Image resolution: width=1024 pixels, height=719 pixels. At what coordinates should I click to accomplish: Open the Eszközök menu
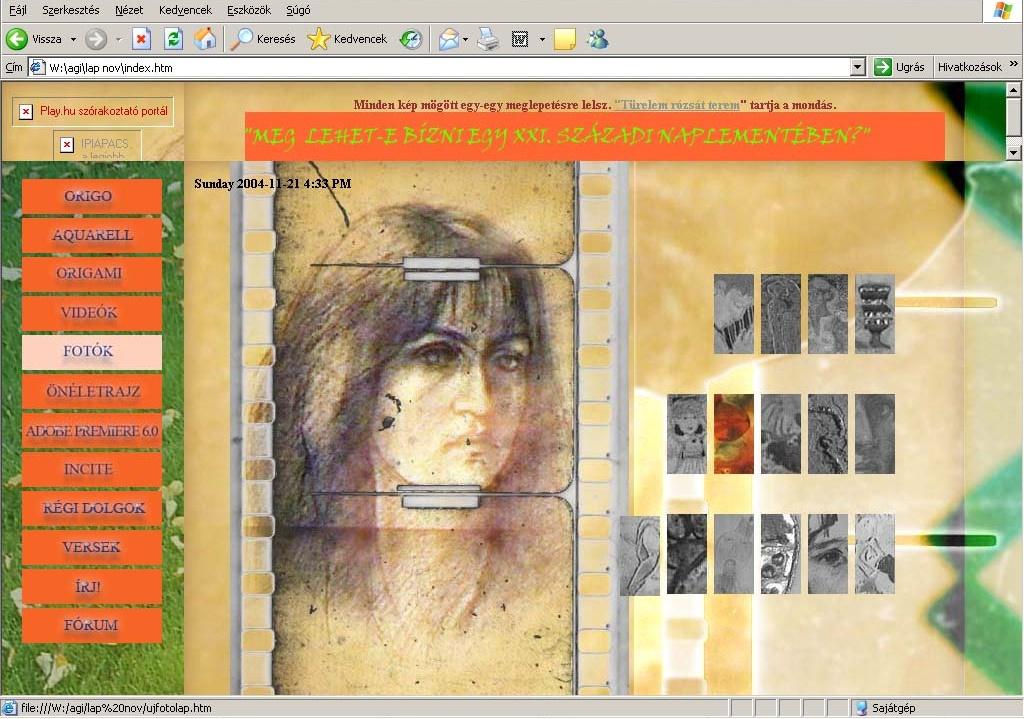[x=249, y=10]
